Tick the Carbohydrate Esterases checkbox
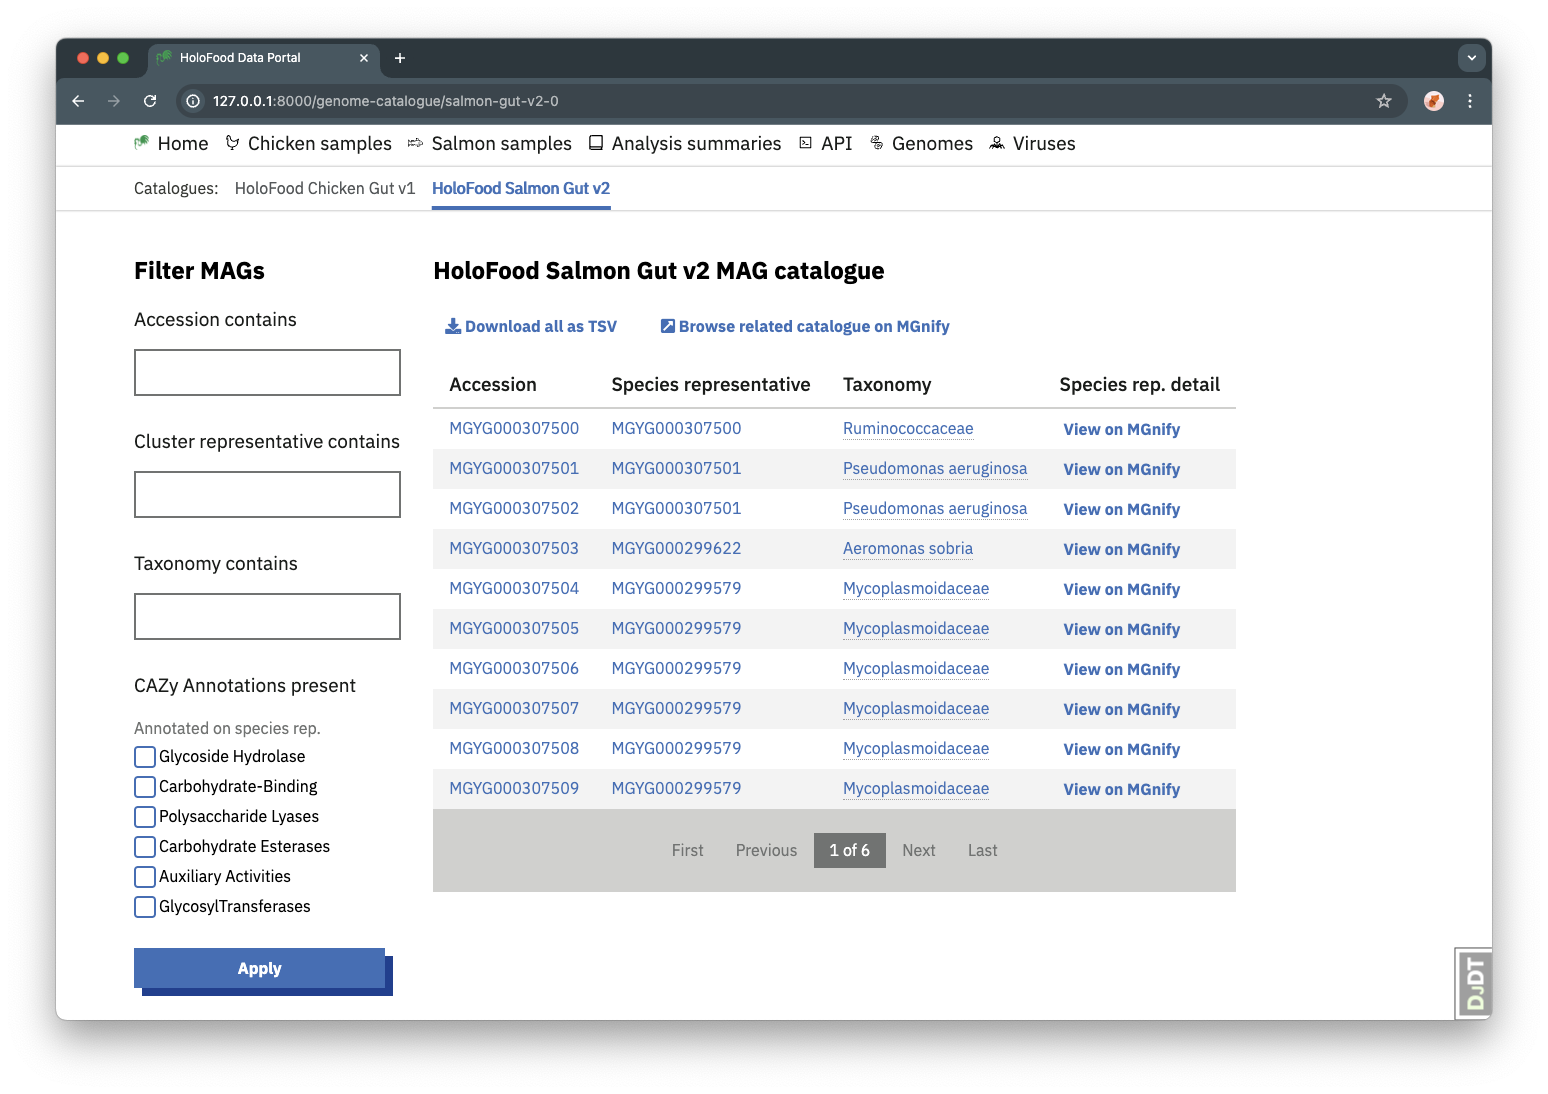1548x1094 pixels. [145, 847]
